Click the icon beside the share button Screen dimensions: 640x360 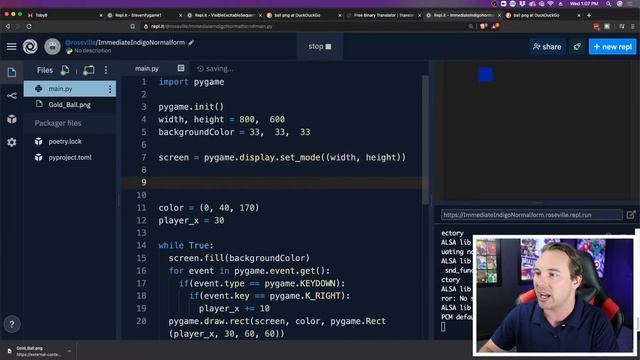577,47
